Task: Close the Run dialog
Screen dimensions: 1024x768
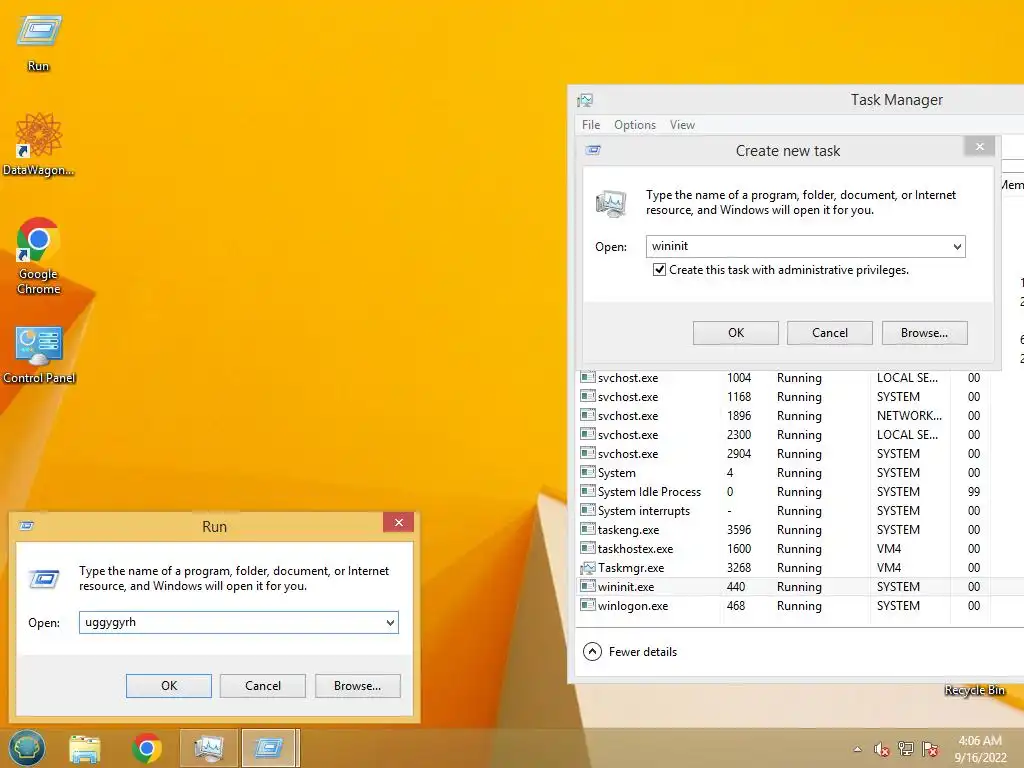Action: pyautogui.click(x=398, y=522)
